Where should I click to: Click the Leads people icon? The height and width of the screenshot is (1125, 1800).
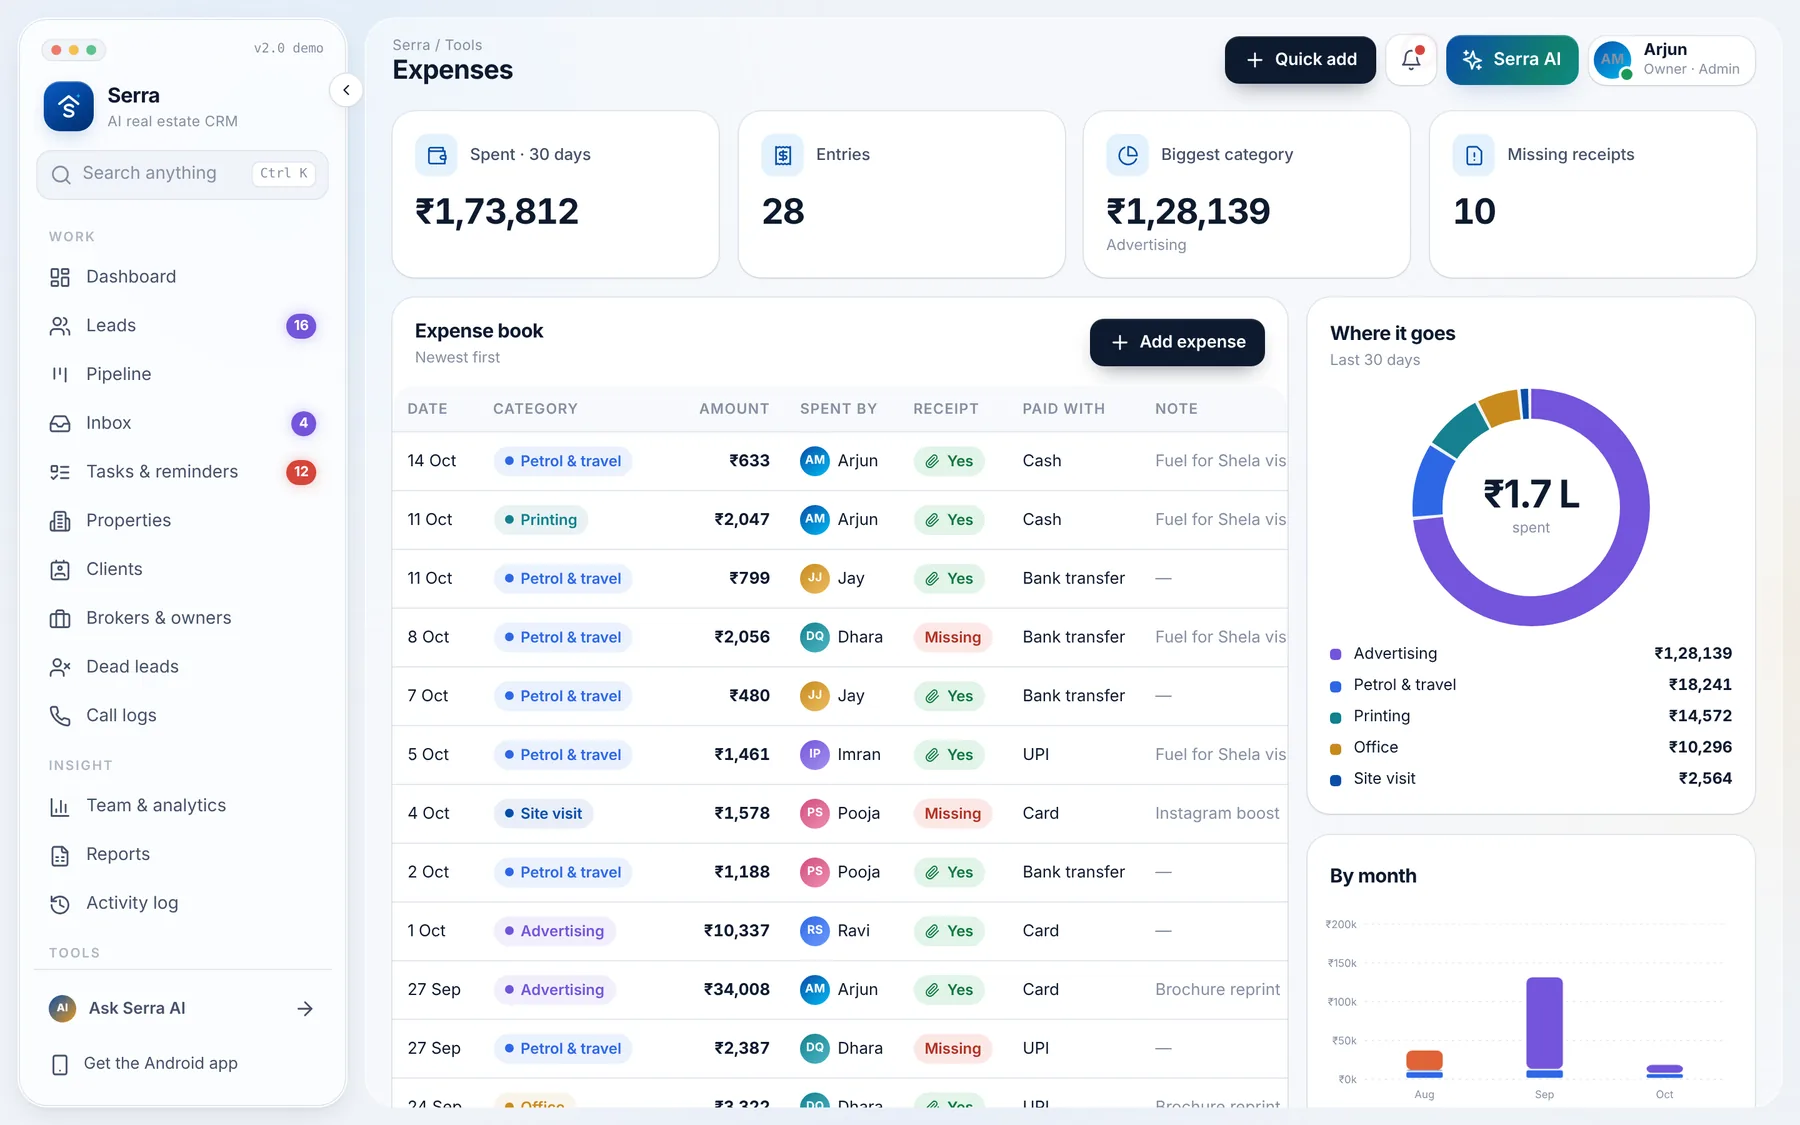coord(60,326)
